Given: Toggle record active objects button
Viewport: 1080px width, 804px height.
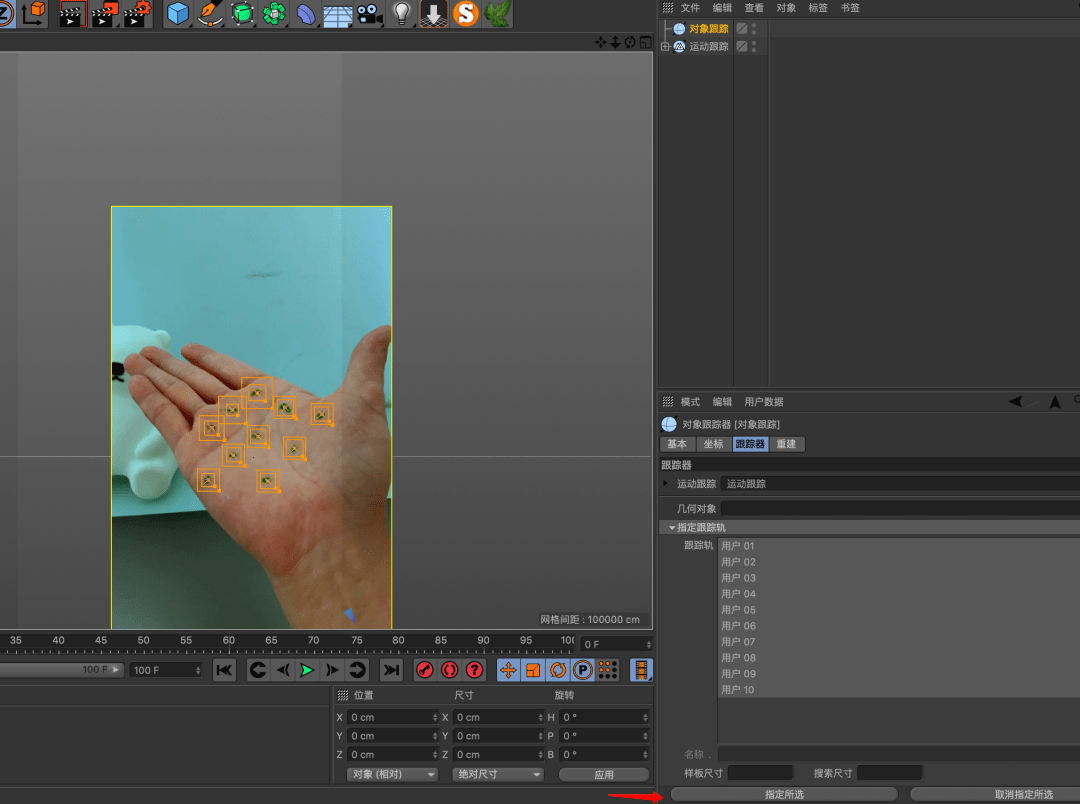Looking at the screenshot, I should pos(424,670).
